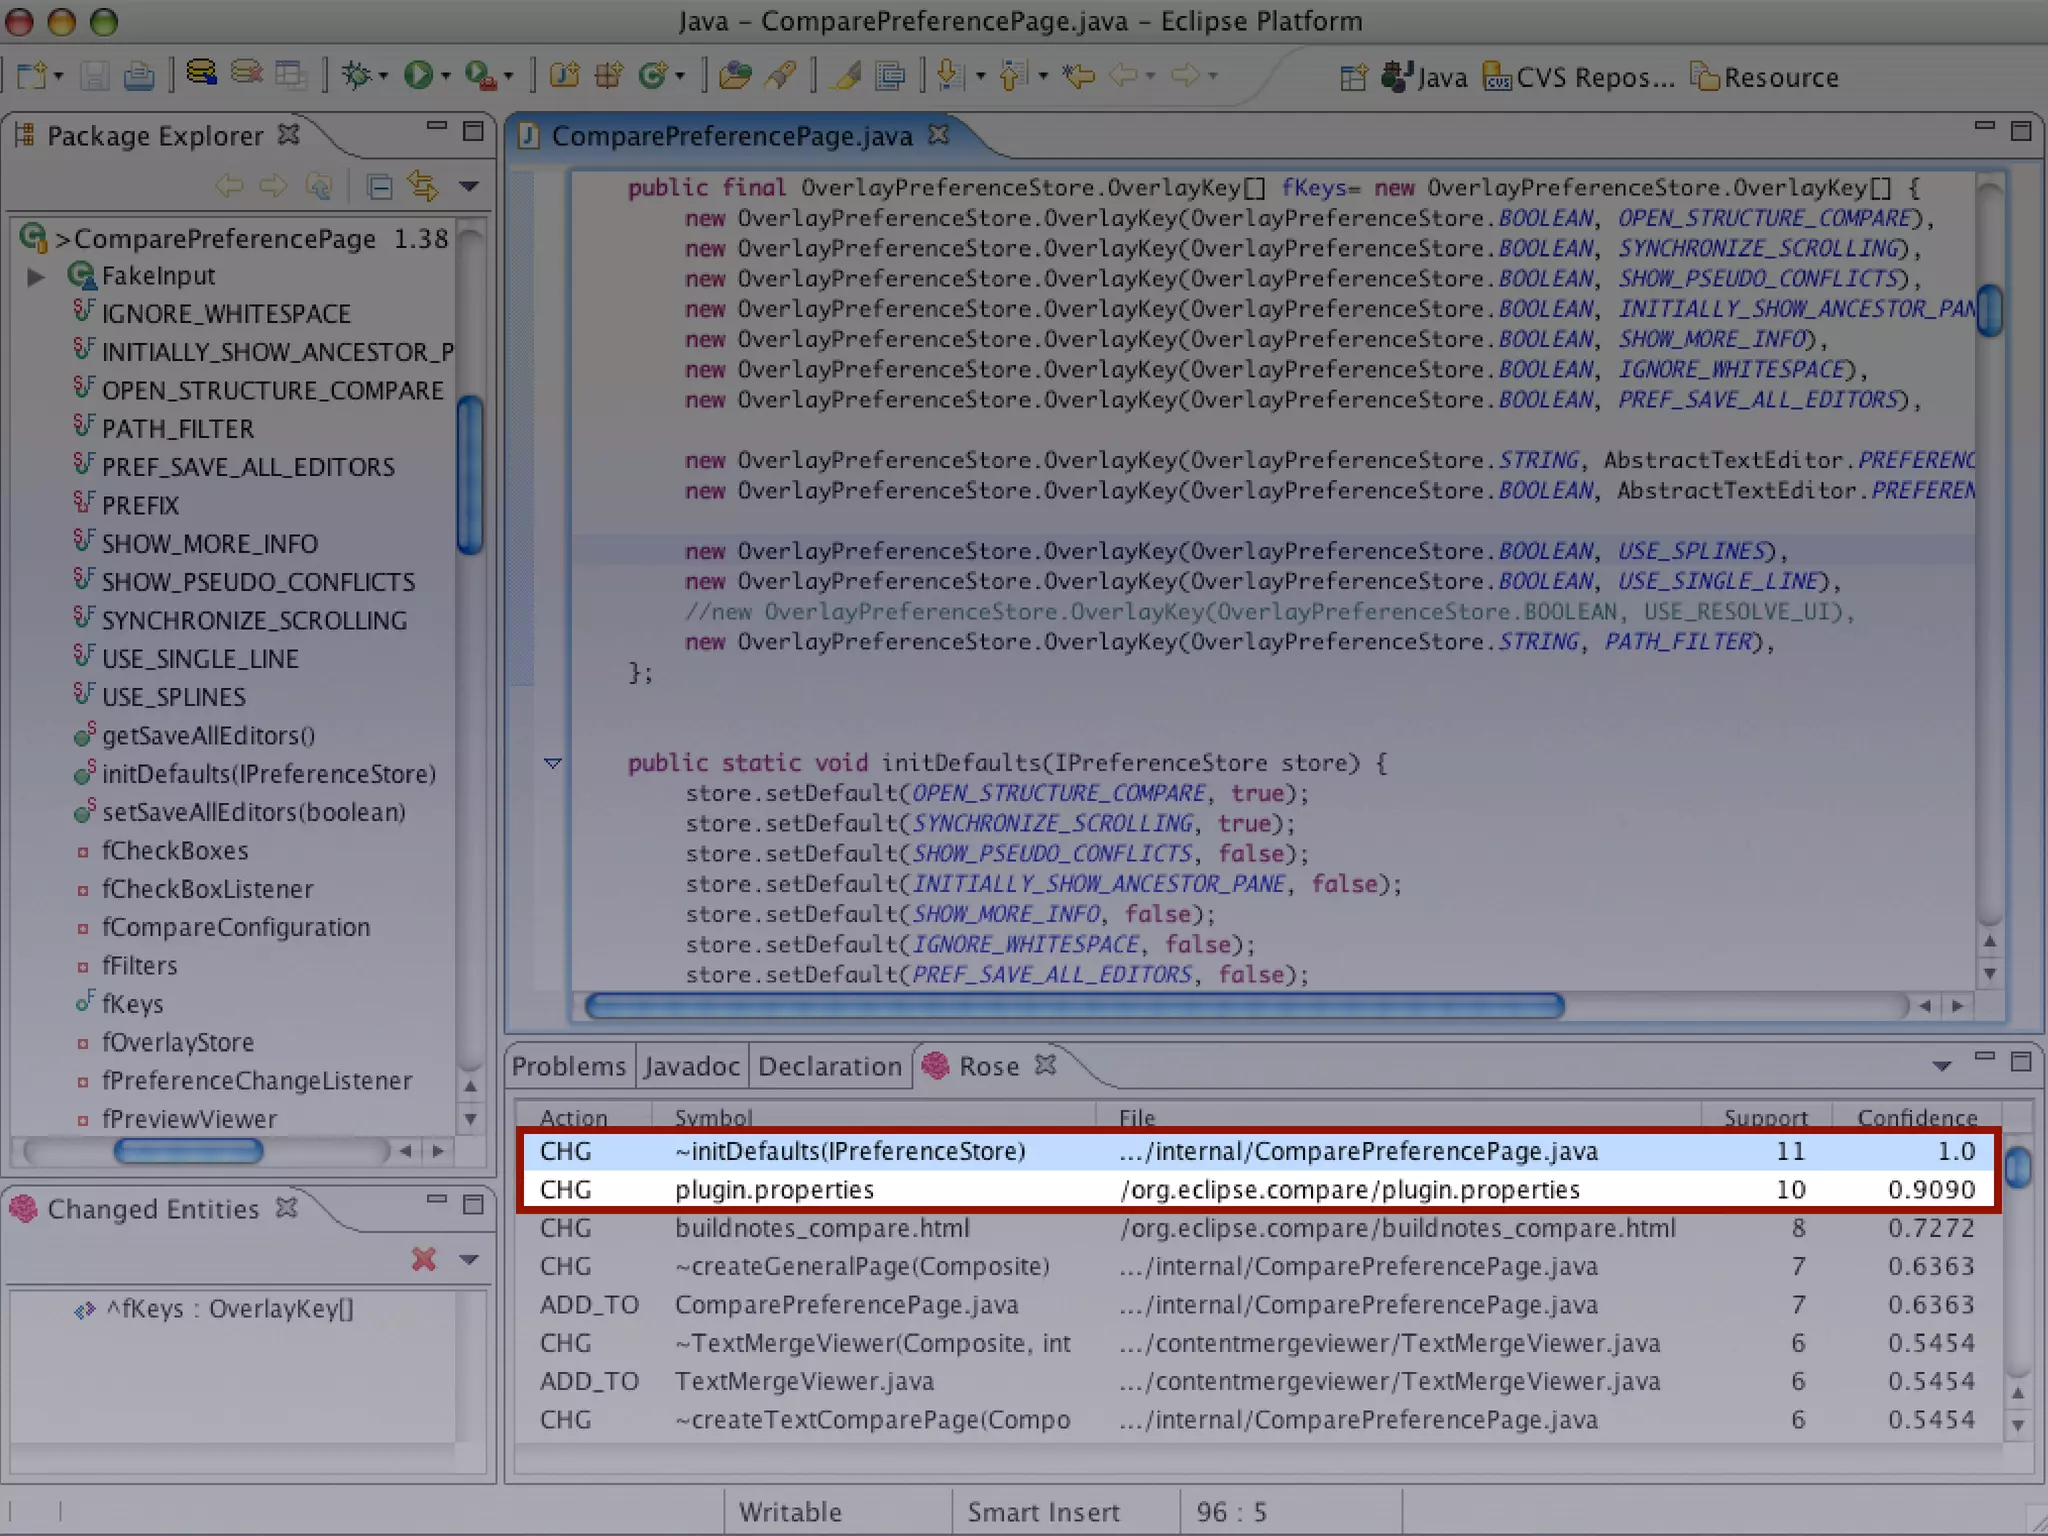Click the Print icon in toolbar
This screenshot has width=2048, height=1536.
[x=139, y=76]
